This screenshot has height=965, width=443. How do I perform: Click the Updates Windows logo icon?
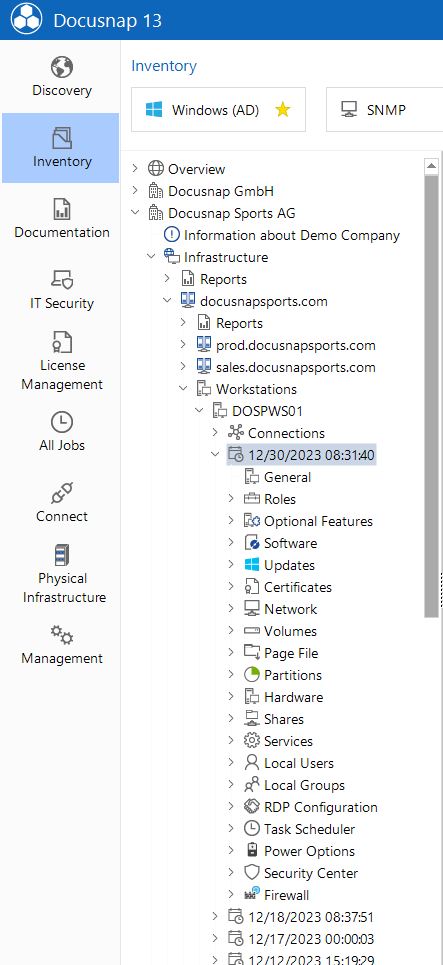click(x=252, y=565)
